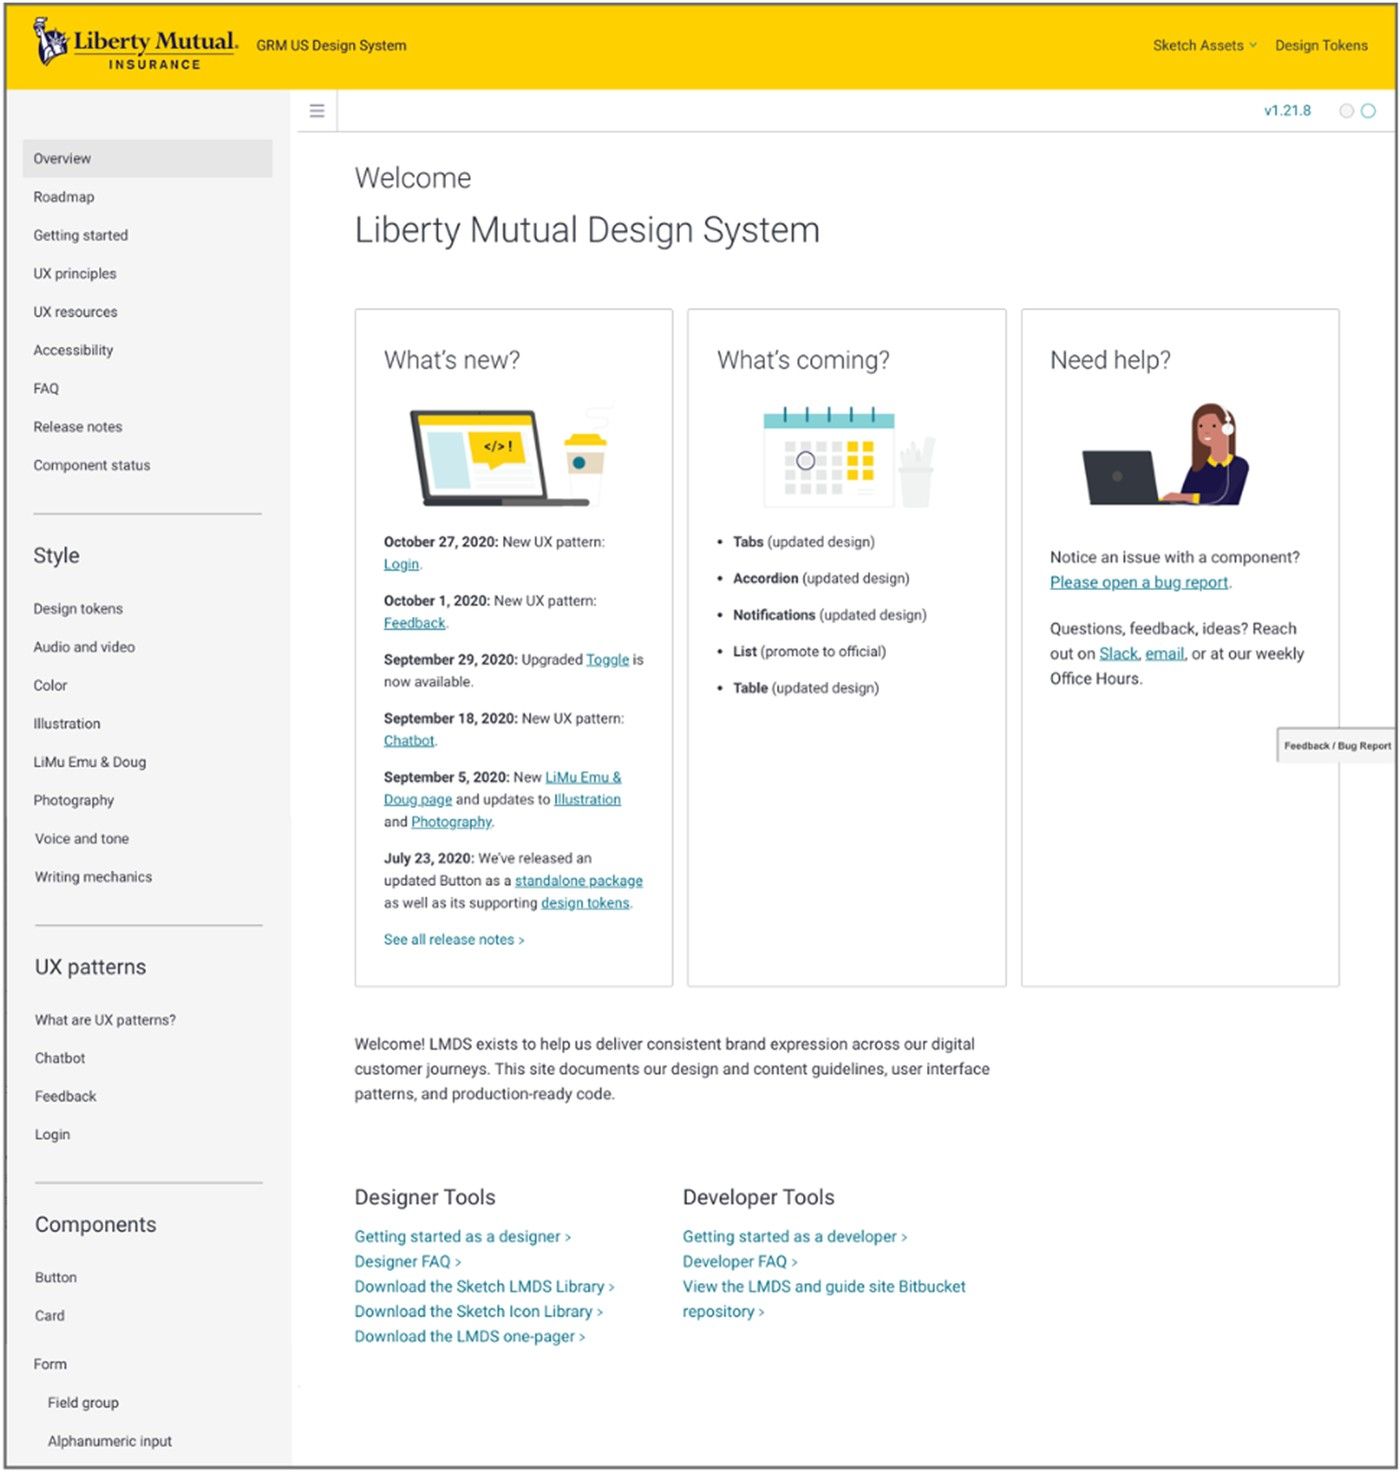1400x1472 pixels.
Task: Select Feedback in the UX patterns sidebar
Action: (66, 1096)
